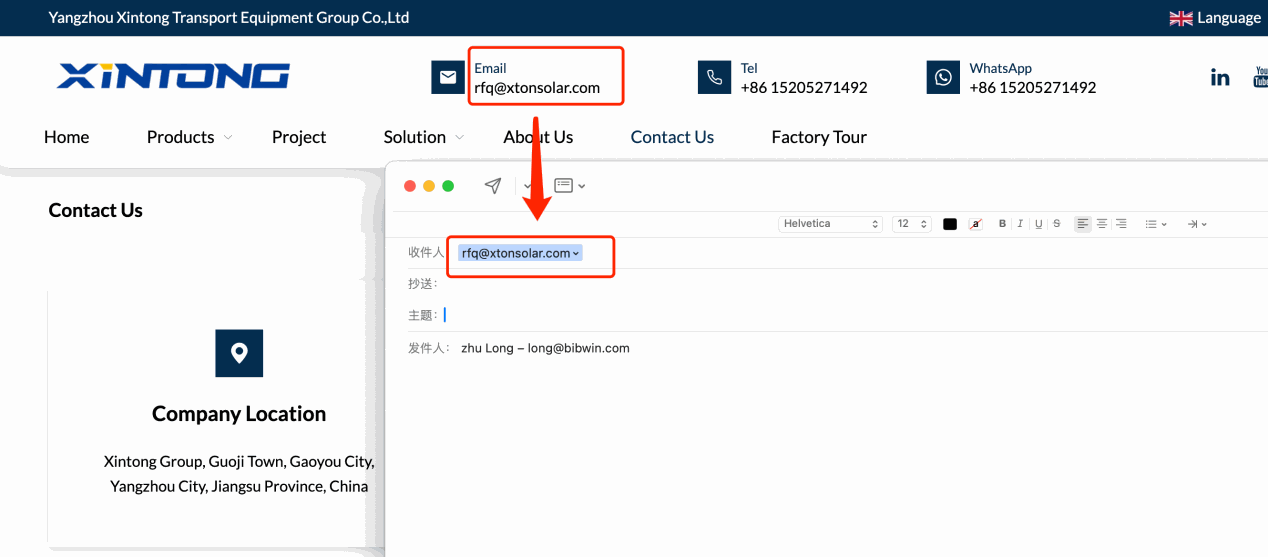
Task: Open the Solution menu
Action: [414, 137]
